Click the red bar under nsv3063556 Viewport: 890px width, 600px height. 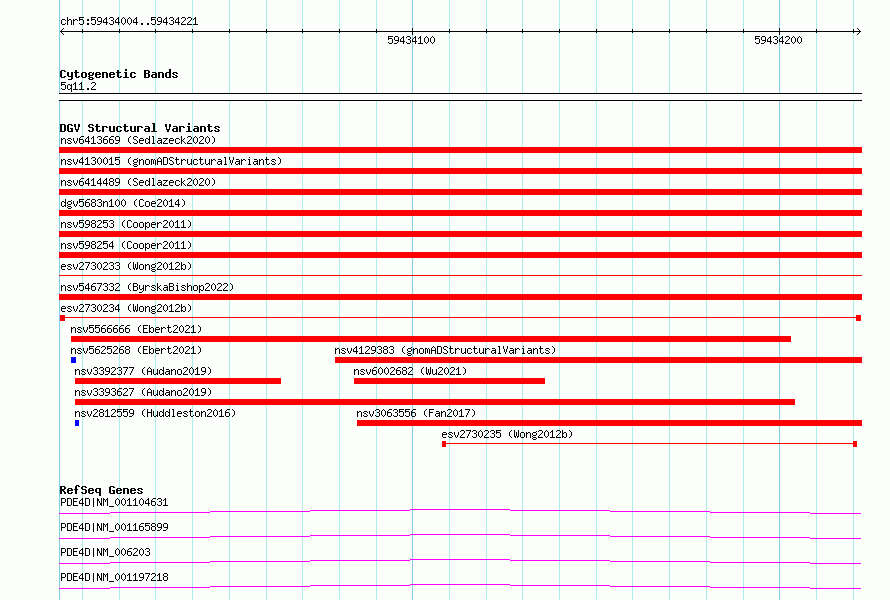click(610, 423)
